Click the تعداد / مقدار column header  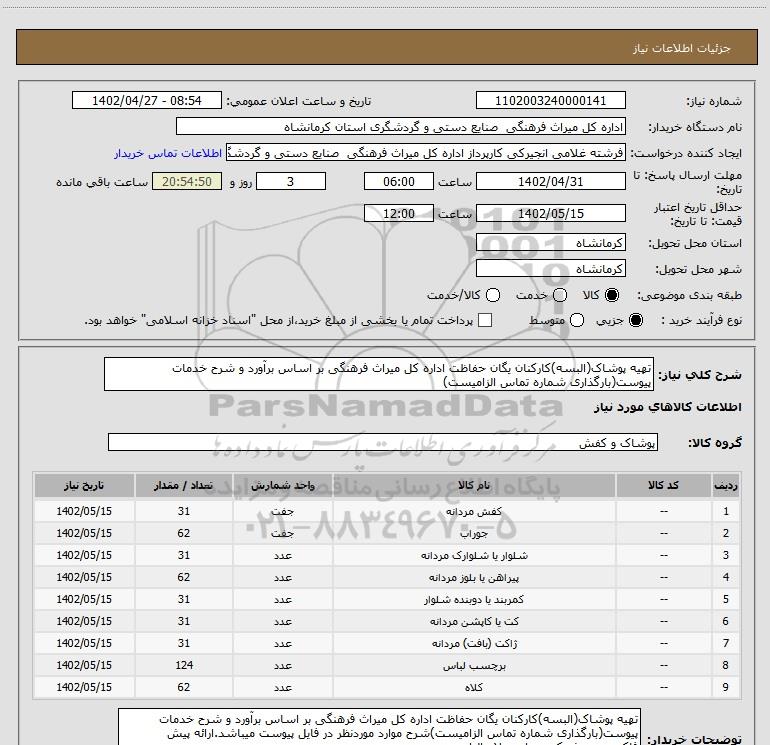point(184,486)
